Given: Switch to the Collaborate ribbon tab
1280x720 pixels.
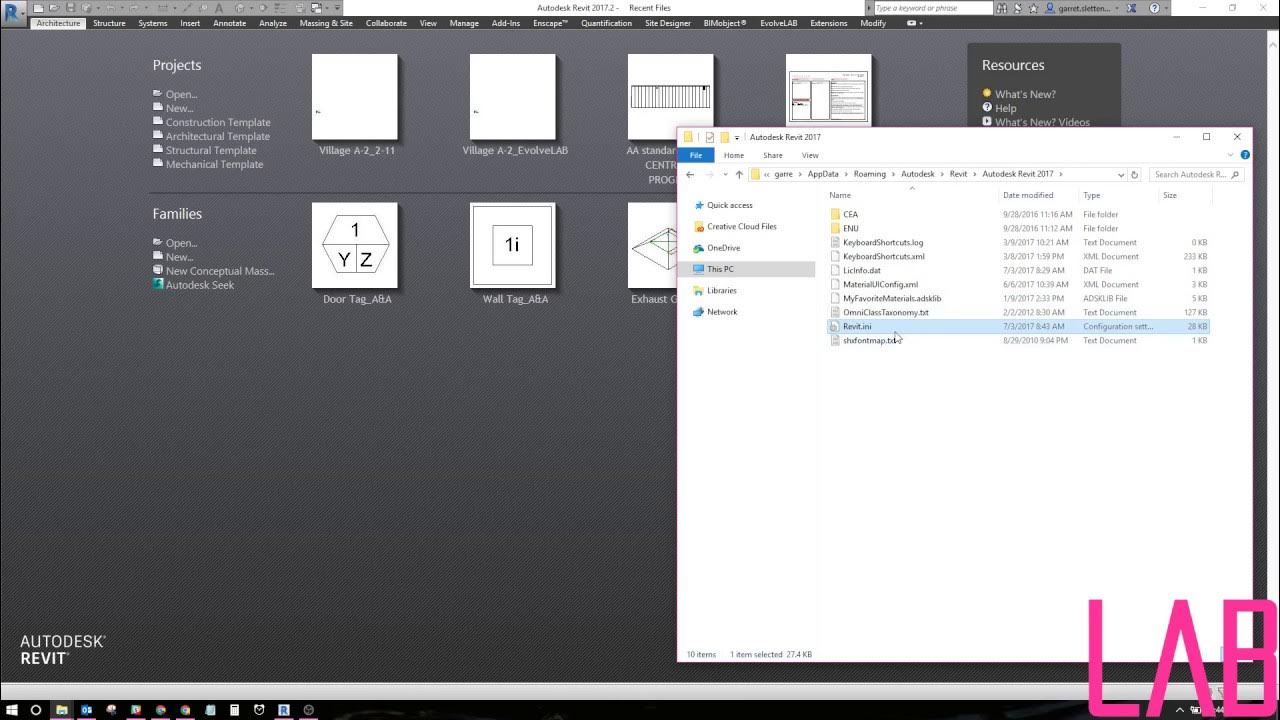Looking at the screenshot, I should pyautogui.click(x=386, y=23).
